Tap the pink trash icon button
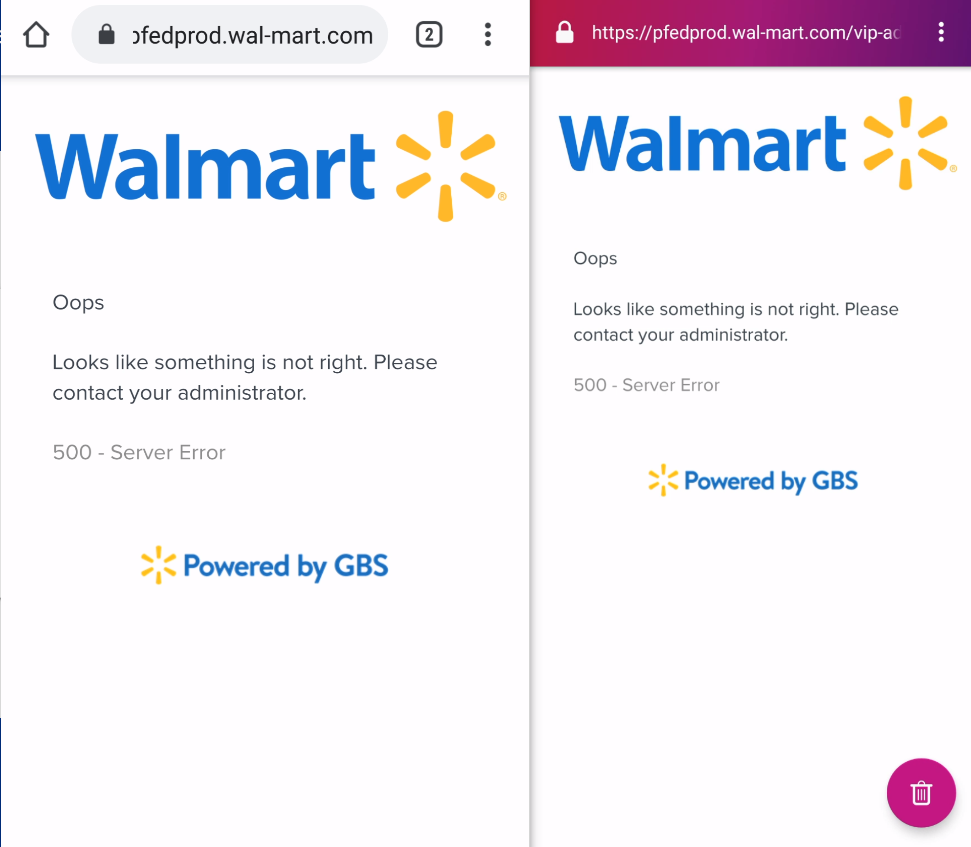The height and width of the screenshot is (847, 971). 921,793
